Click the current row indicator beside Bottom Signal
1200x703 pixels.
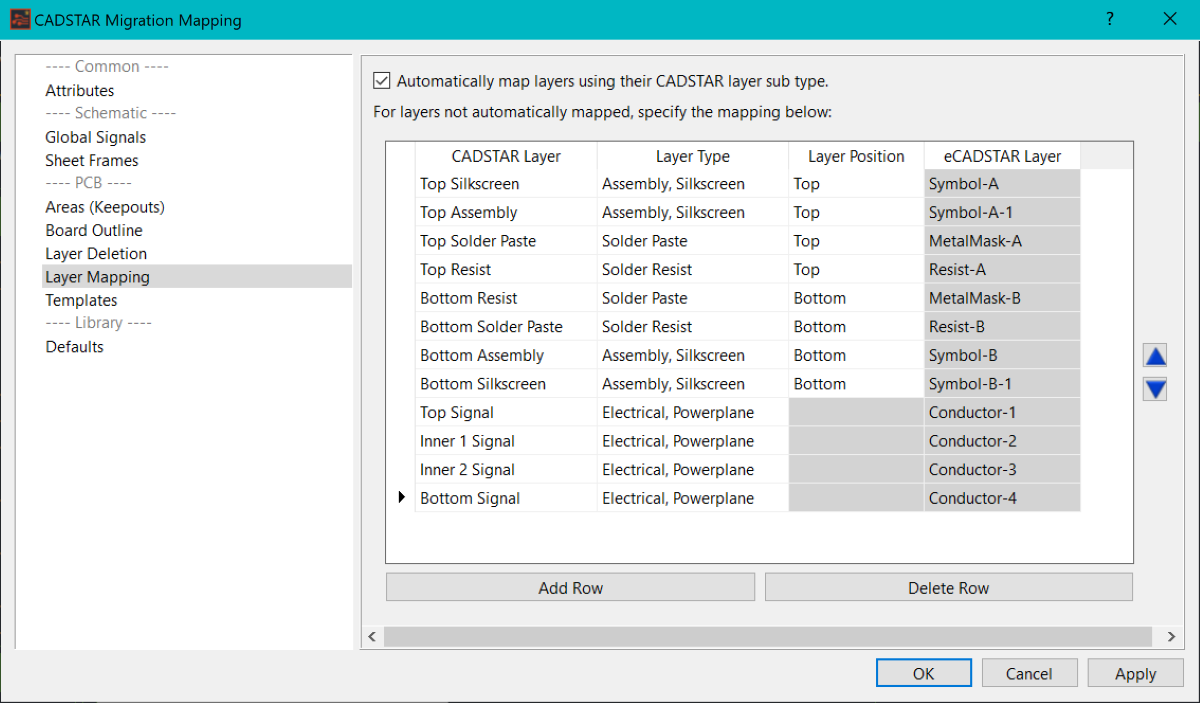[401, 498]
